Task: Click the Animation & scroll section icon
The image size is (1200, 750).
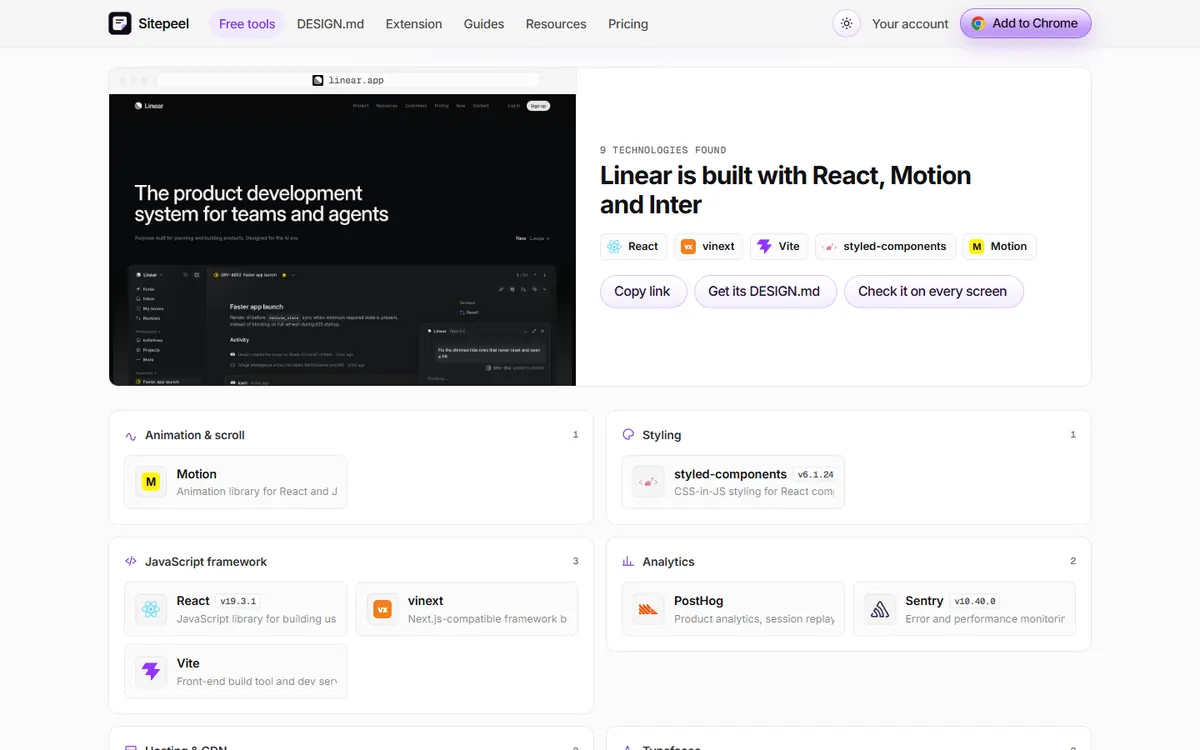Action: [131, 436]
